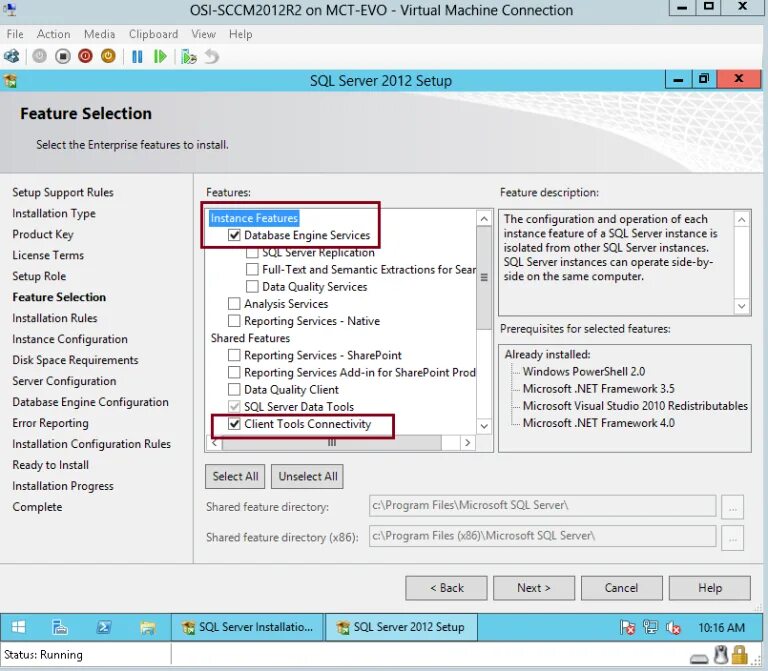Viewport: 768px width, 671px height.
Task: Click the Checkpoint toolbar icon
Action: [x=189, y=56]
